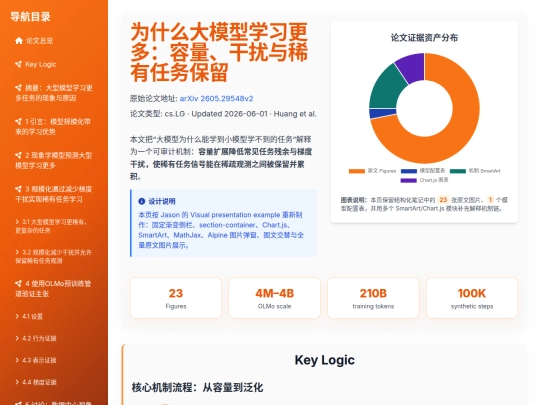This screenshot has width=540, height=405.
Task: Toggle Chart.js 图表 purple legend swatch
Action: 409,180
